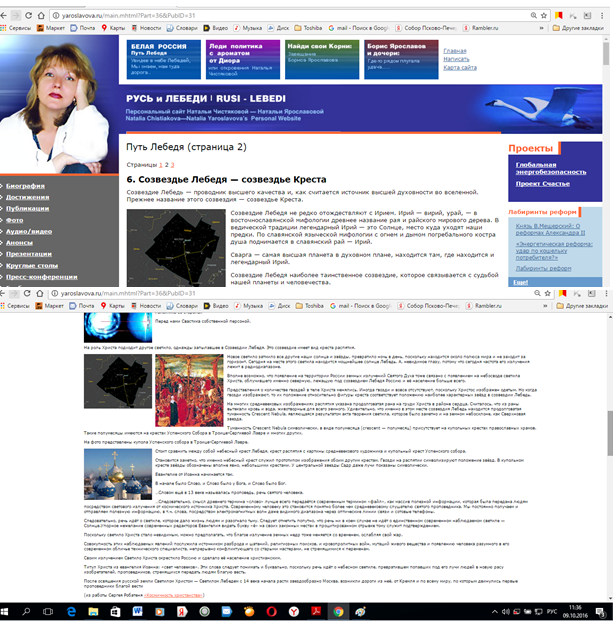The height and width of the screenshot is (621, 613).
Task: Open Биография in the left menu
Action: 25,186
